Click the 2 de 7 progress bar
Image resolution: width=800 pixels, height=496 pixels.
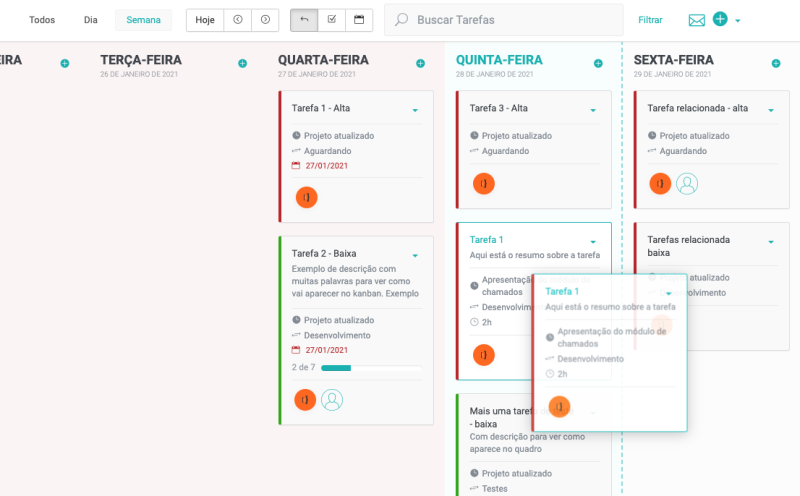pos(370,368)
